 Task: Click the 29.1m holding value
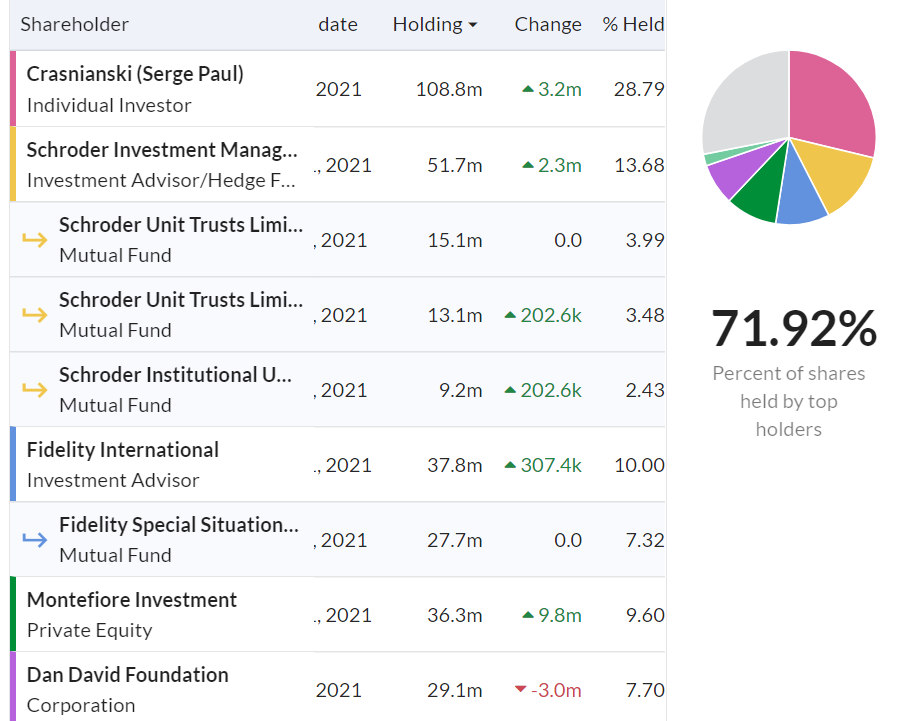[455, 691]
